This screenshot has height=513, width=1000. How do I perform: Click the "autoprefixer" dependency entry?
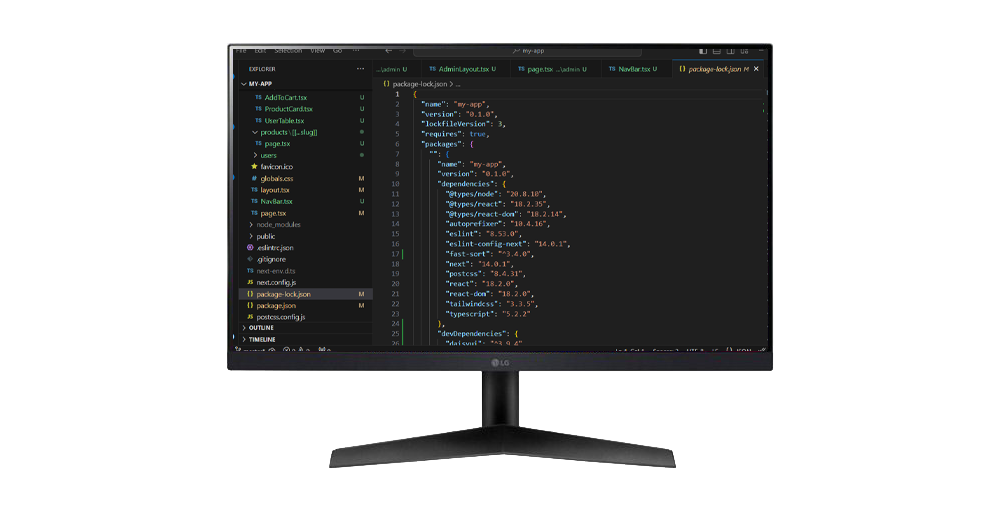click(497, 224)
